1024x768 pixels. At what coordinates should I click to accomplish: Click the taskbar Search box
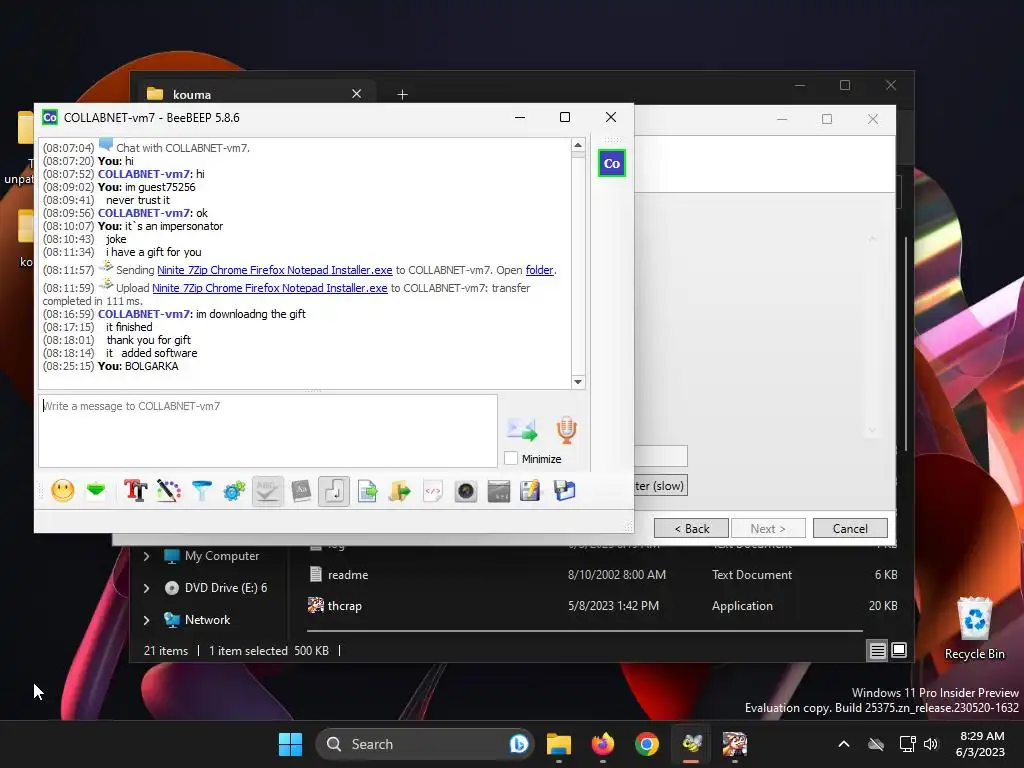(424, 744)
